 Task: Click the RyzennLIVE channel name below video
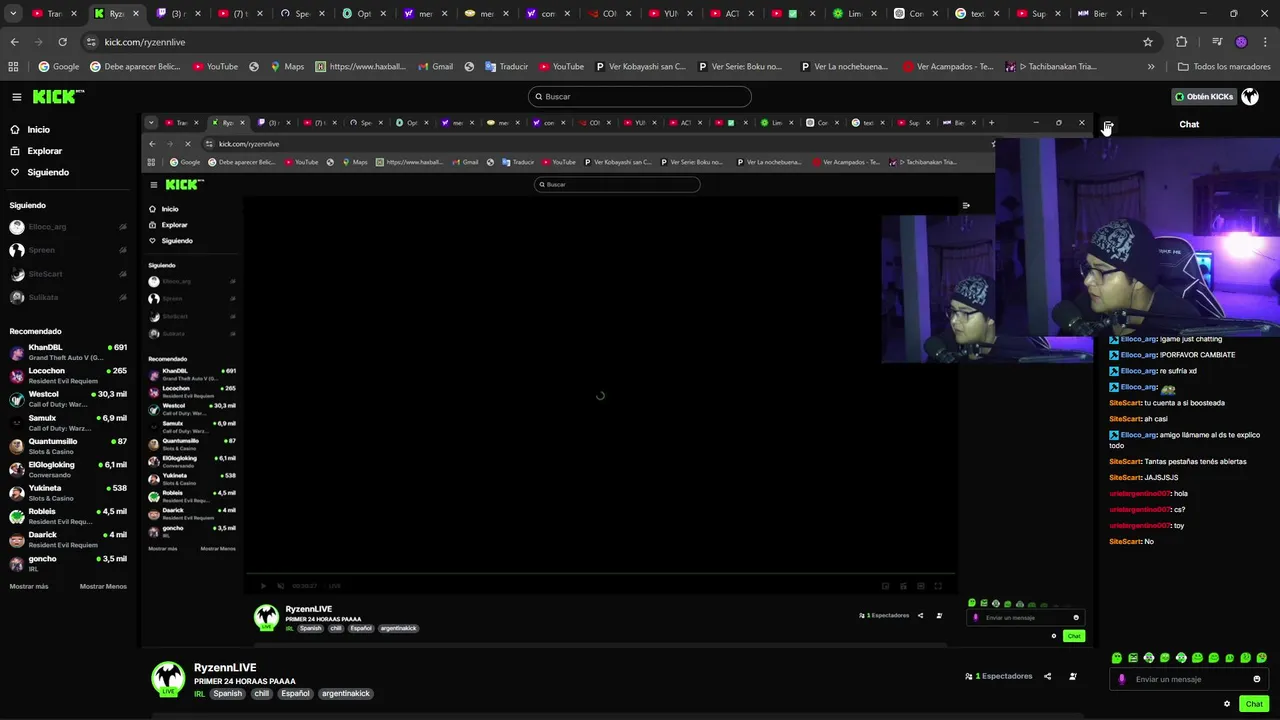pyautogui.click(x=225, y=667)
